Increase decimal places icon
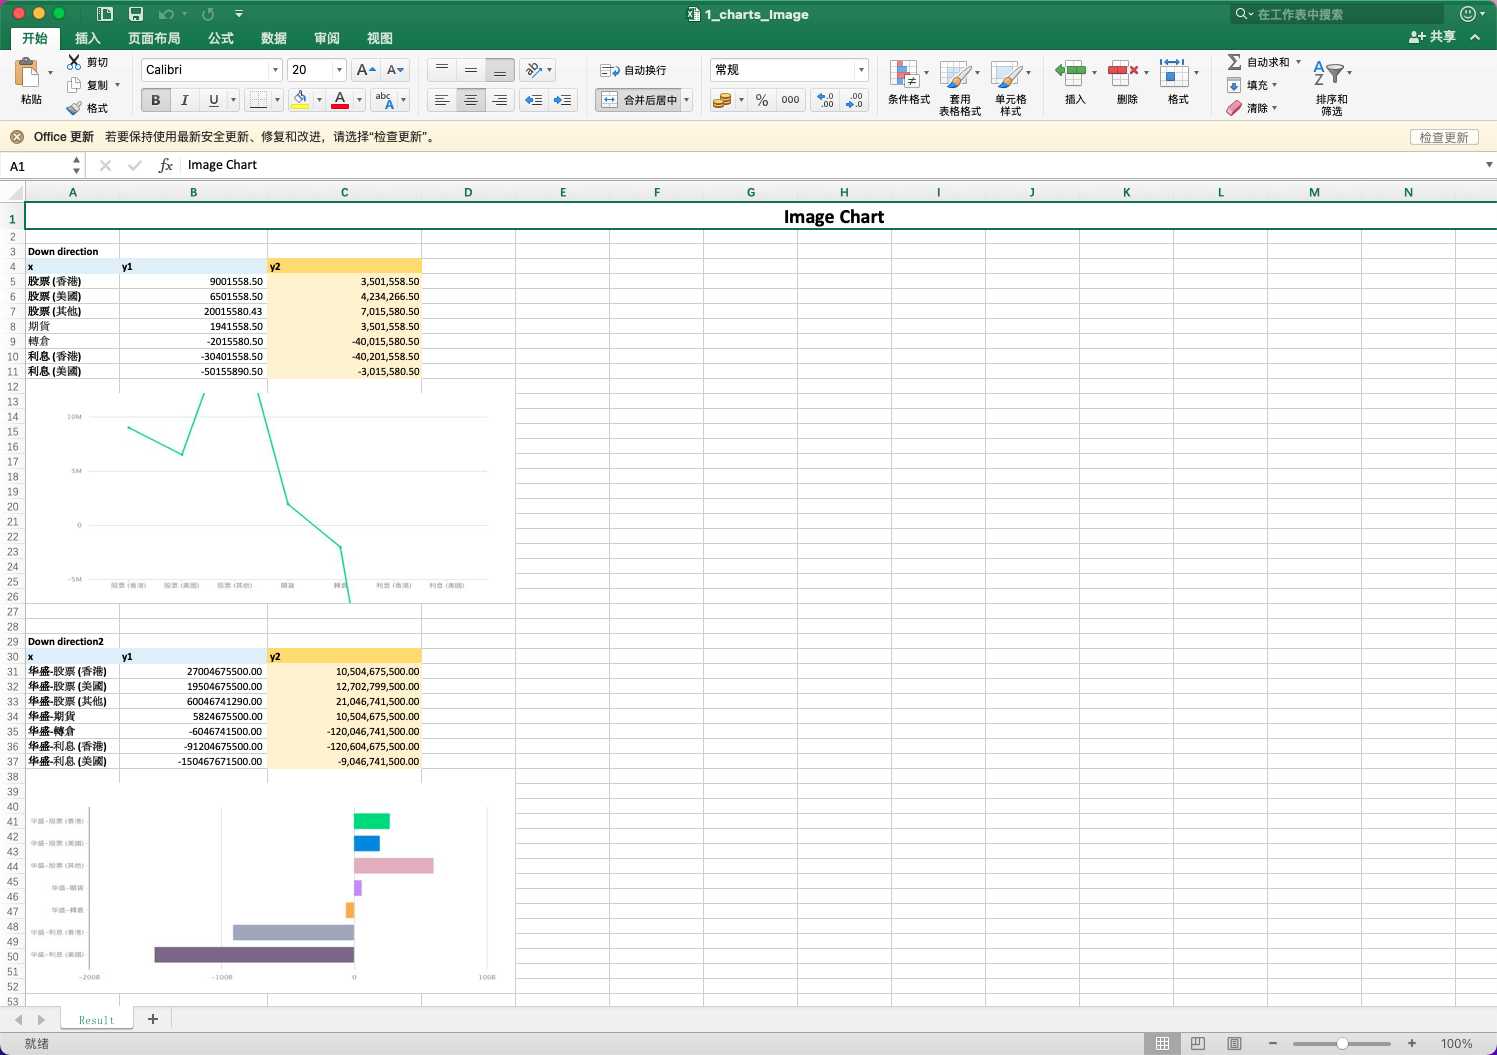1497x1055 pixels. [825, 100]
